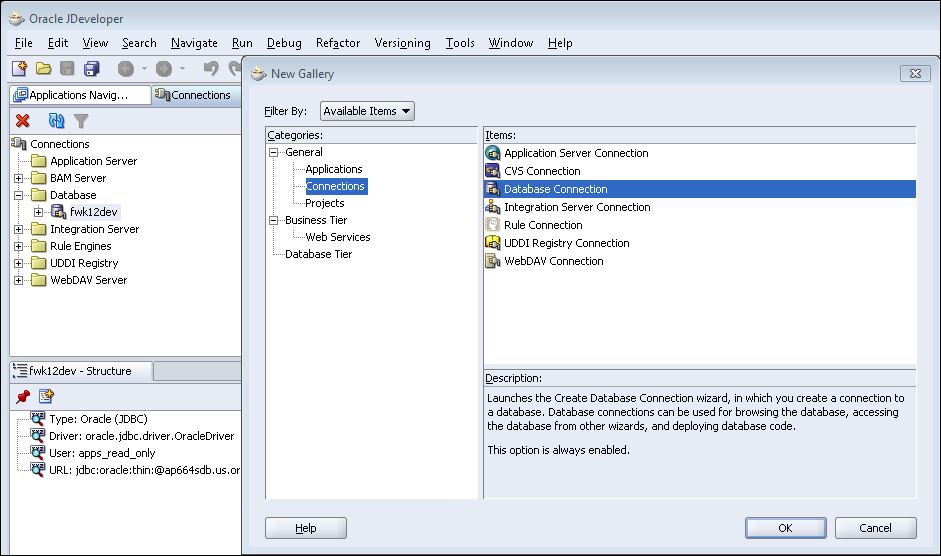Click the Back navigation toolbar button
This screenshot has width=941, height=556.
click(126, 69)
